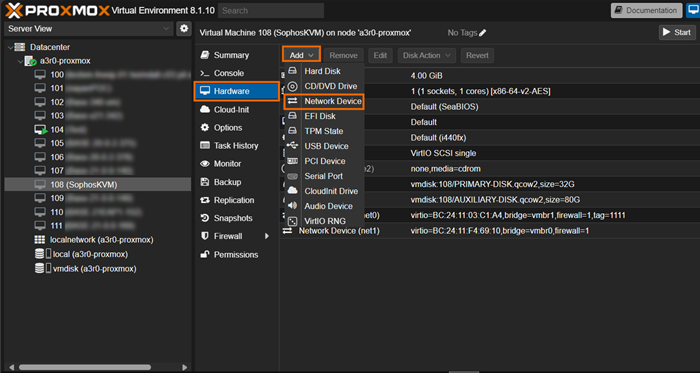Click the vmdisk storage icon
The width and height of the screenshot is (700, 373).
click(x=40, y=269)
